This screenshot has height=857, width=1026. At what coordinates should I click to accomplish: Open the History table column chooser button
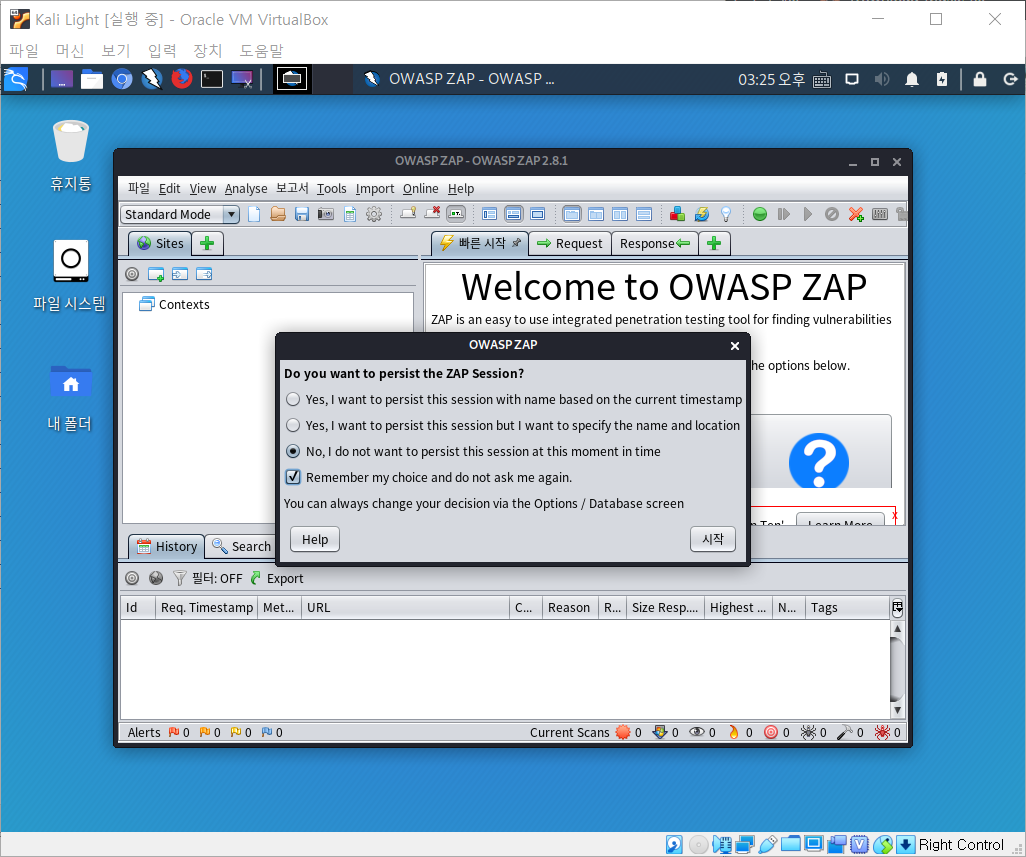(897, 606)
